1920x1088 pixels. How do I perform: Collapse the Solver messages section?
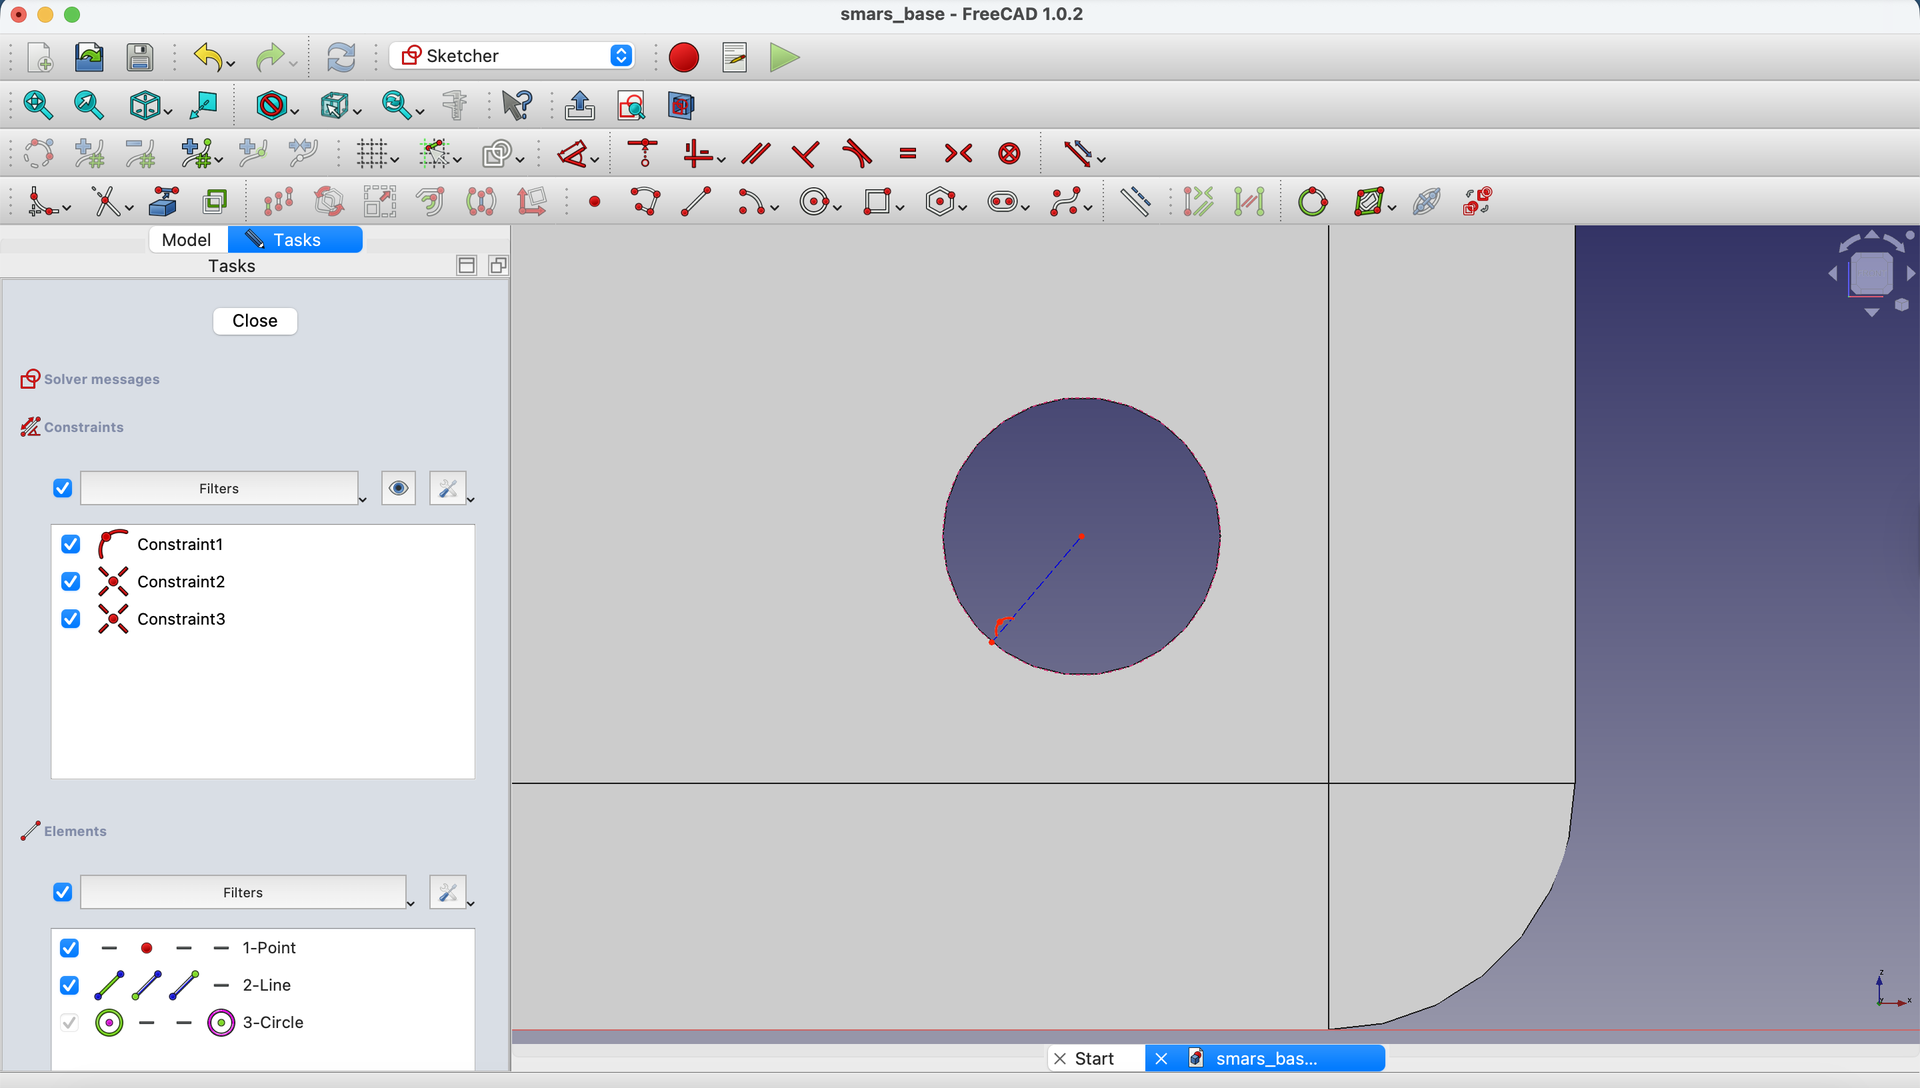coord(101,379)
